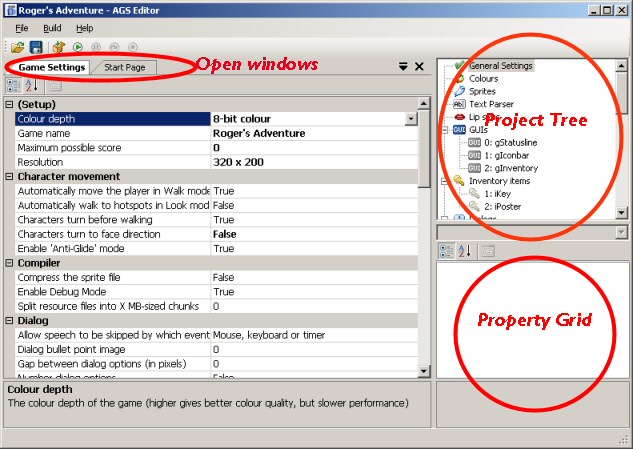Open the Build menu

52,28
